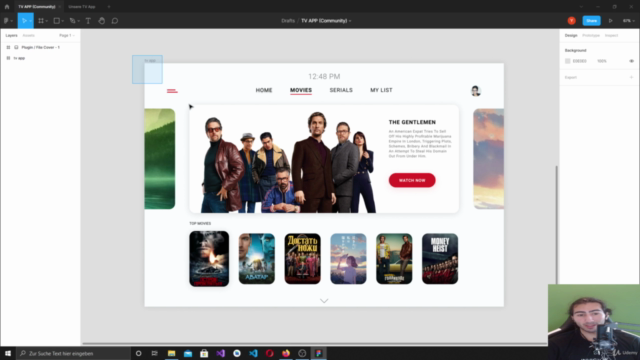
Task: Click the red hamburger menu in design
Action: 172,91
